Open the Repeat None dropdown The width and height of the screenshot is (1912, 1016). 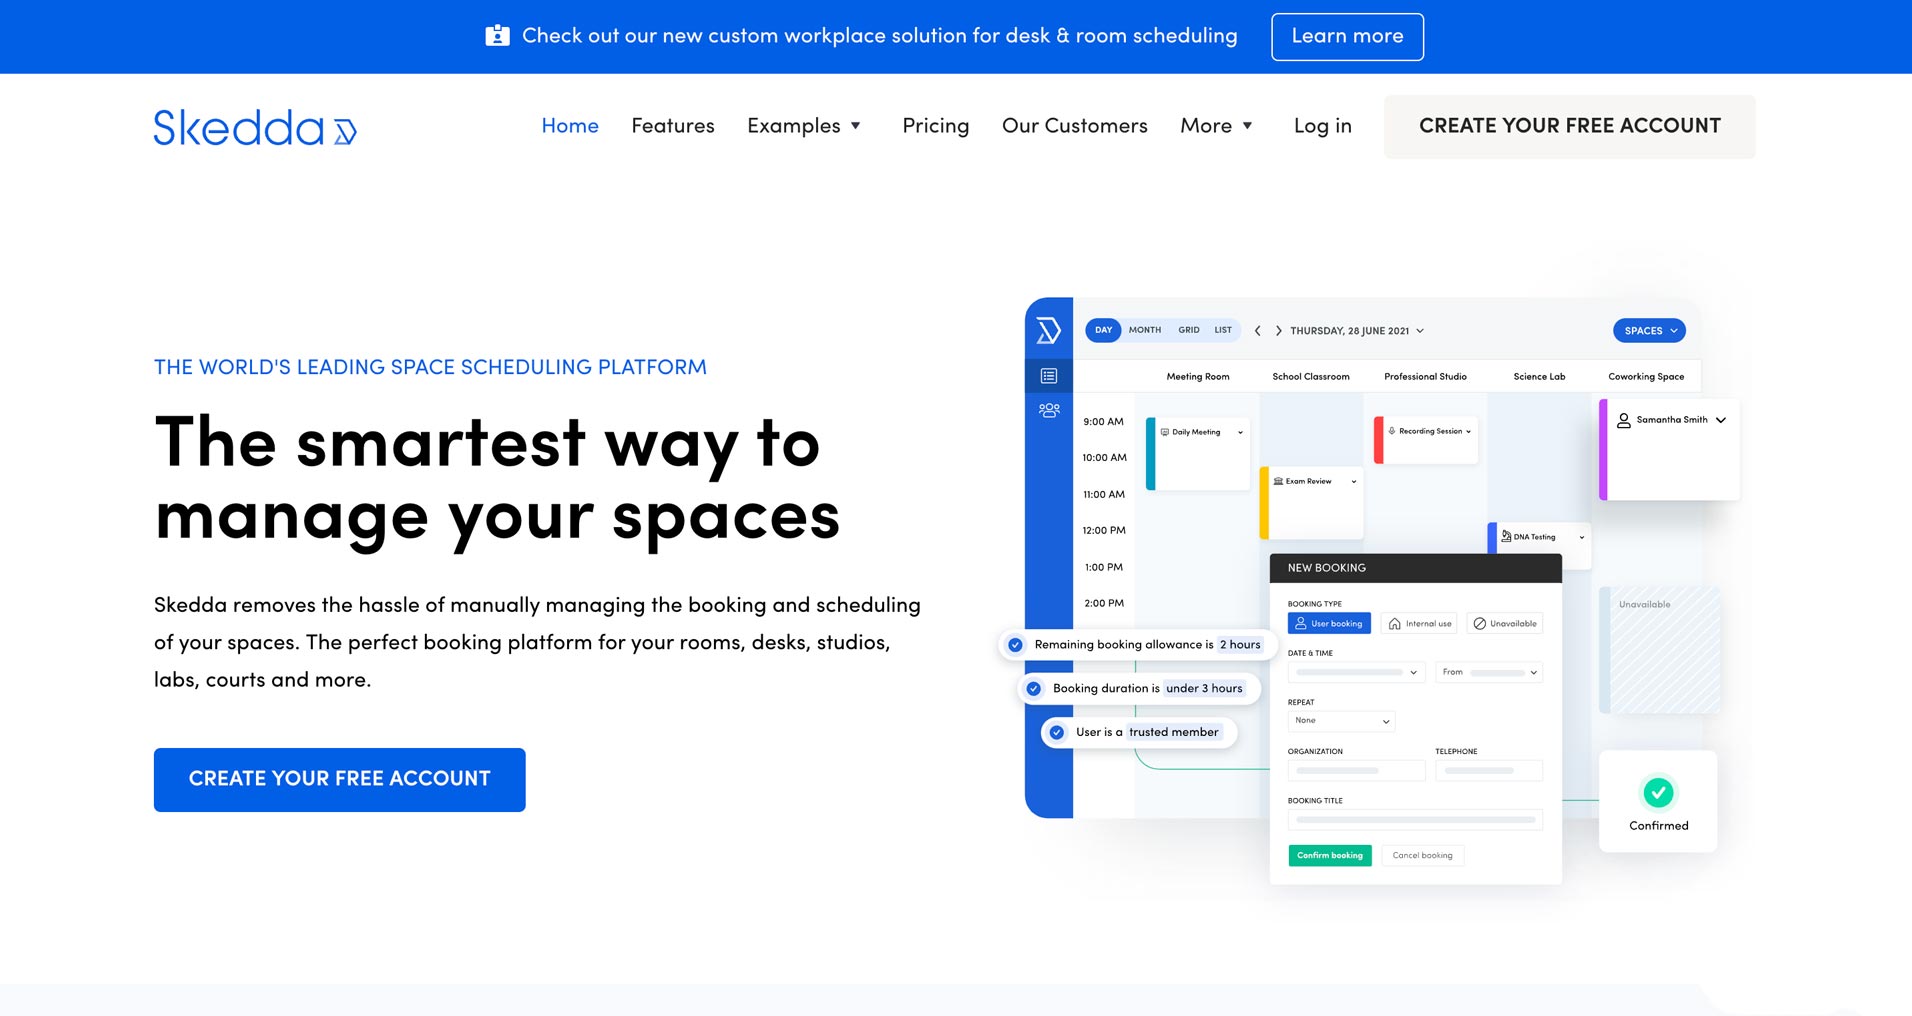tap(1341, 721)
